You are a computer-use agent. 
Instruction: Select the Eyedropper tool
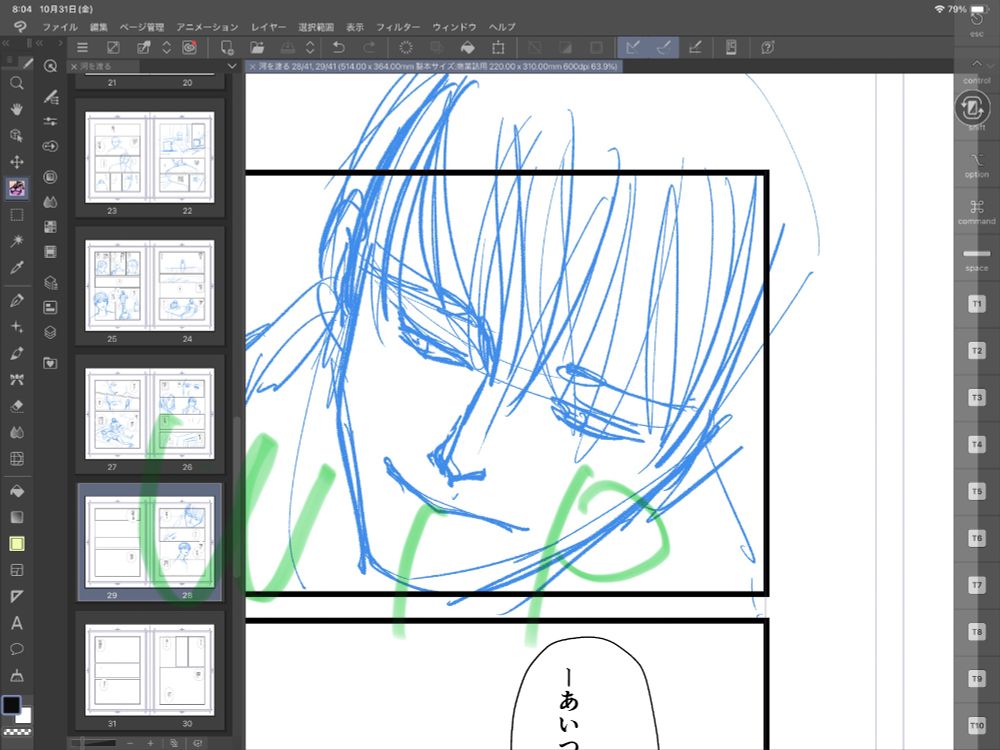pos(17,267)
